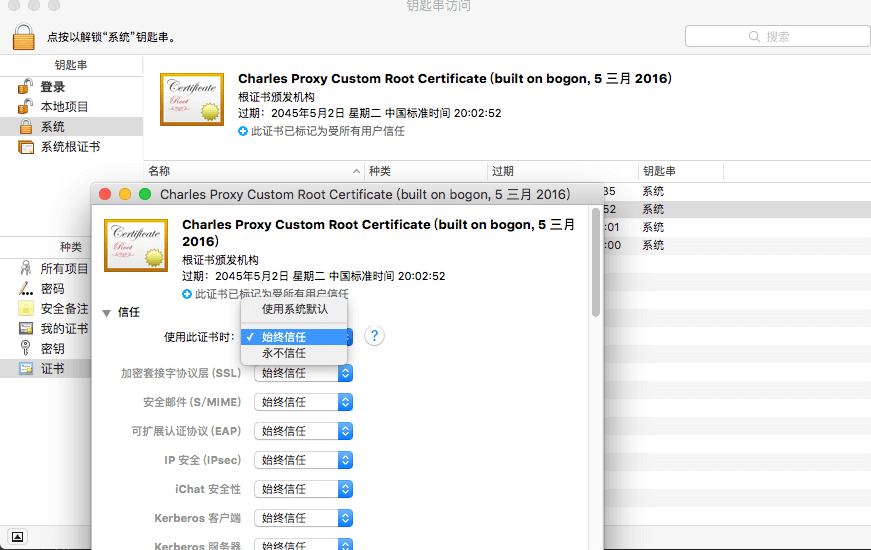Open the EAP trust dropdown
The height and width of the screenshot is (550, 871).
tap(303, 431)
